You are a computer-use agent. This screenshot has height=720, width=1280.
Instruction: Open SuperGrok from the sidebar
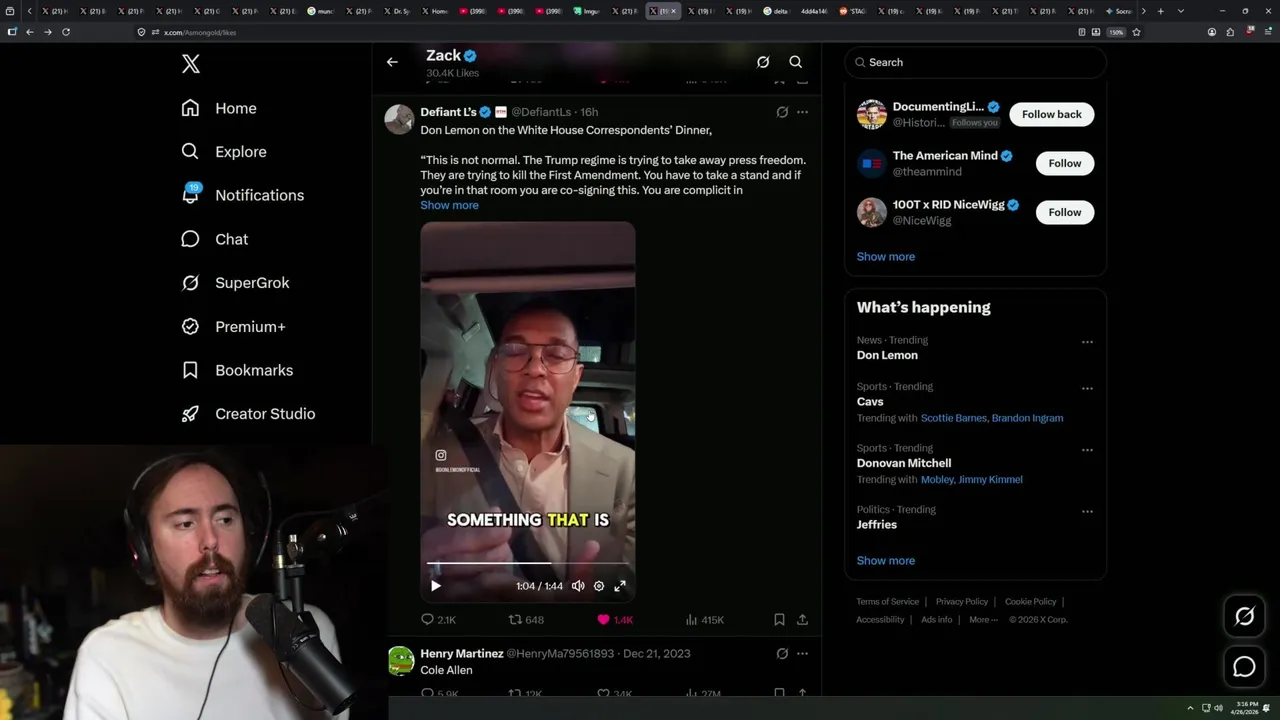pos(236,283)
